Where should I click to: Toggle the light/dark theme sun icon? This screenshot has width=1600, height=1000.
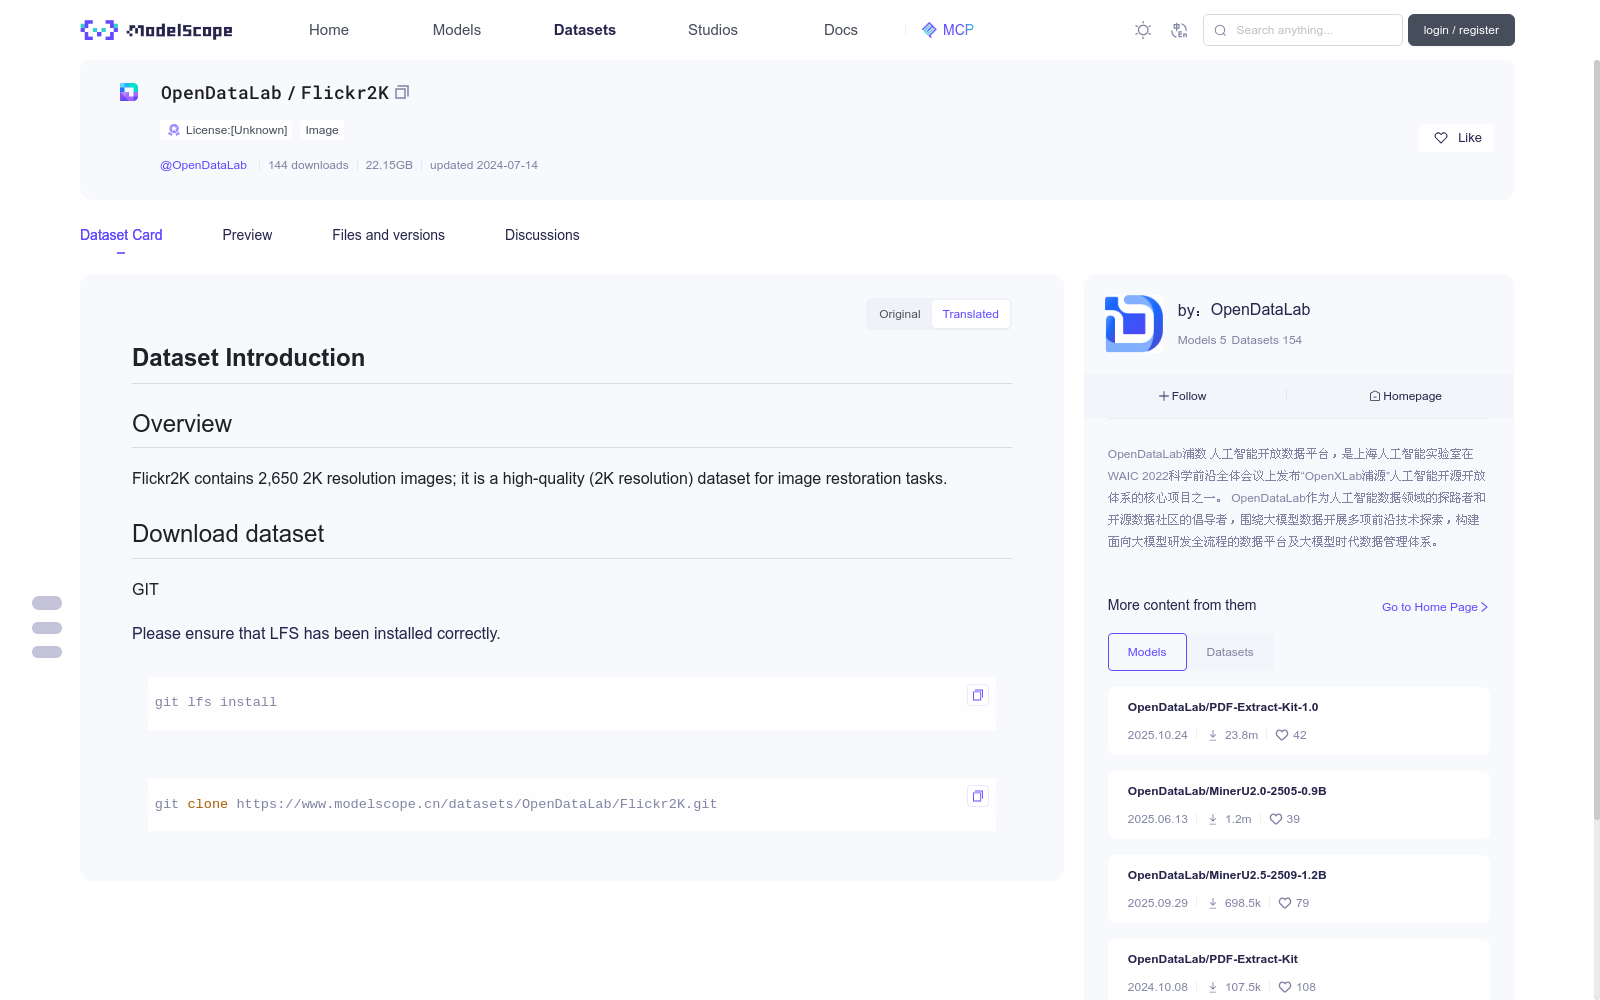tap(1143, 30)
